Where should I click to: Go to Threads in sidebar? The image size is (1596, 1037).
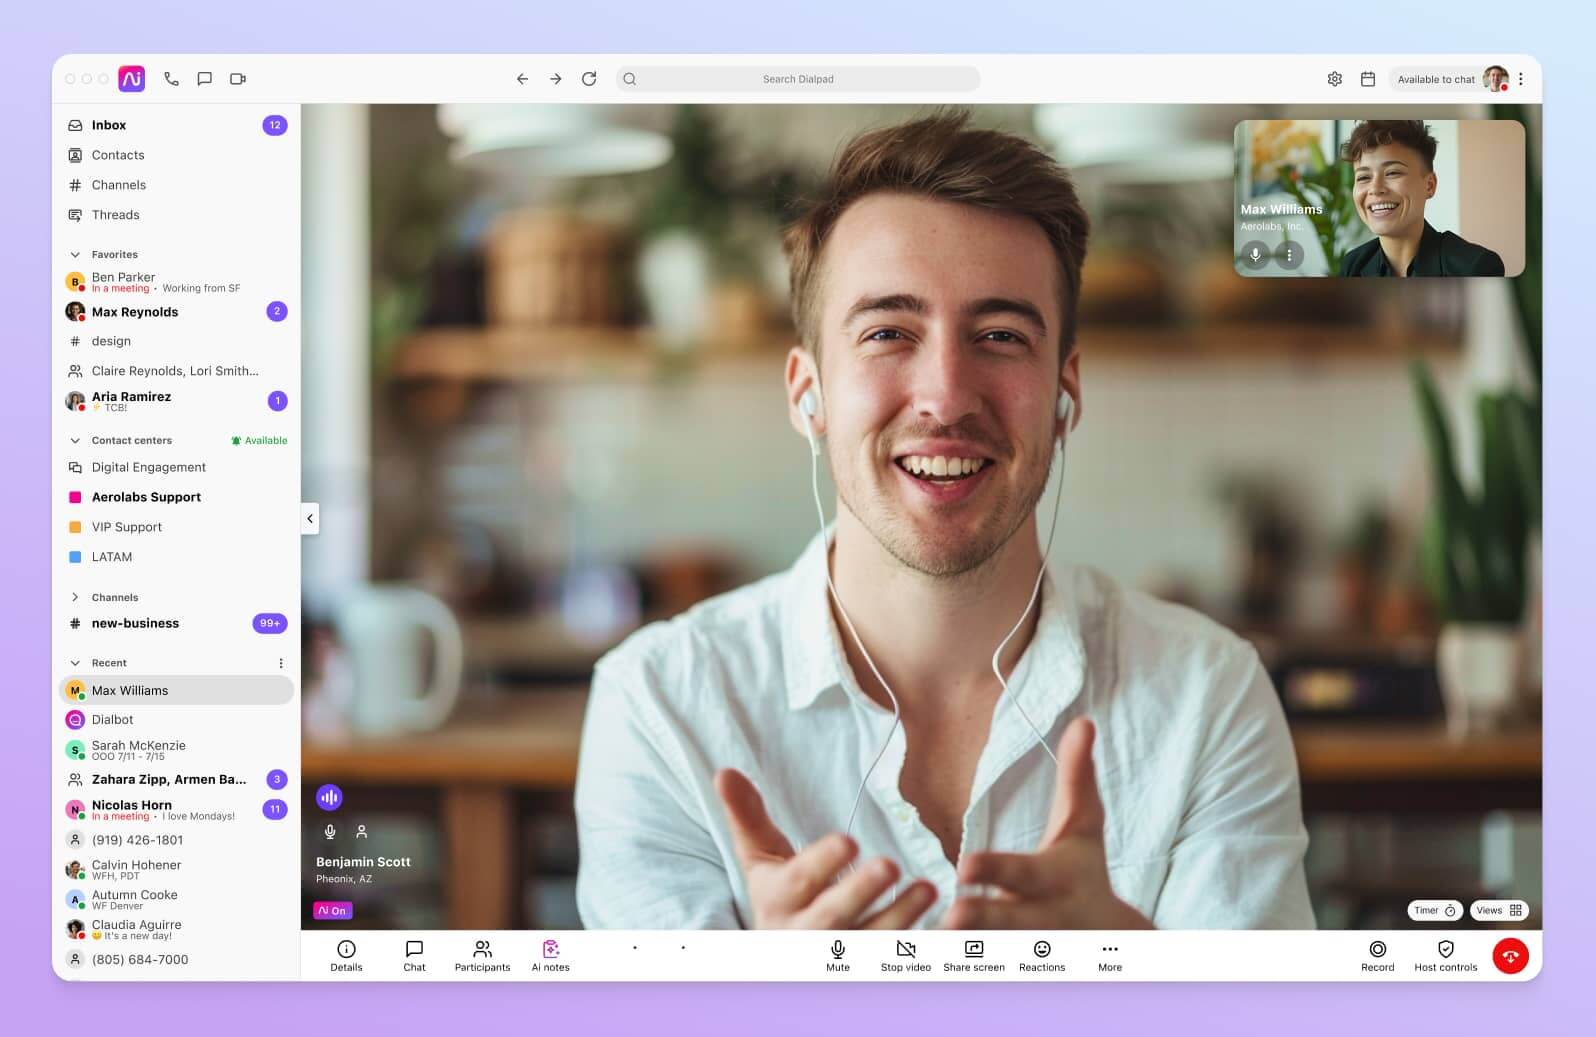[115, 215]
